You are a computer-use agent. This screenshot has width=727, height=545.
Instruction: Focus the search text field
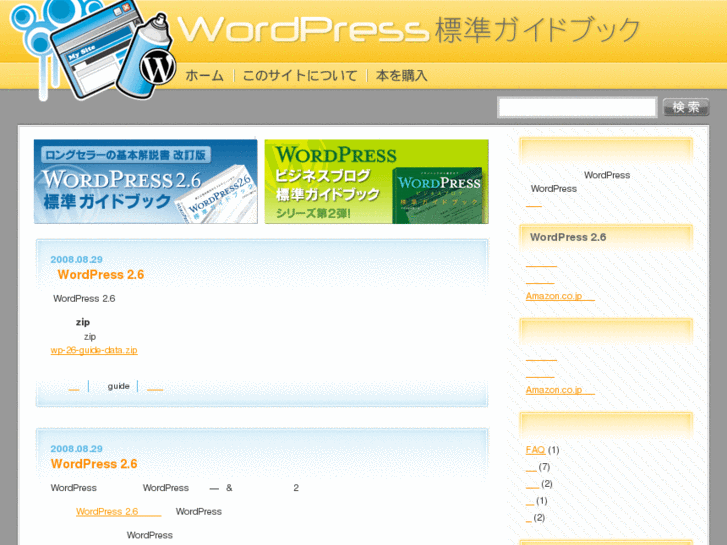point(577,108)
